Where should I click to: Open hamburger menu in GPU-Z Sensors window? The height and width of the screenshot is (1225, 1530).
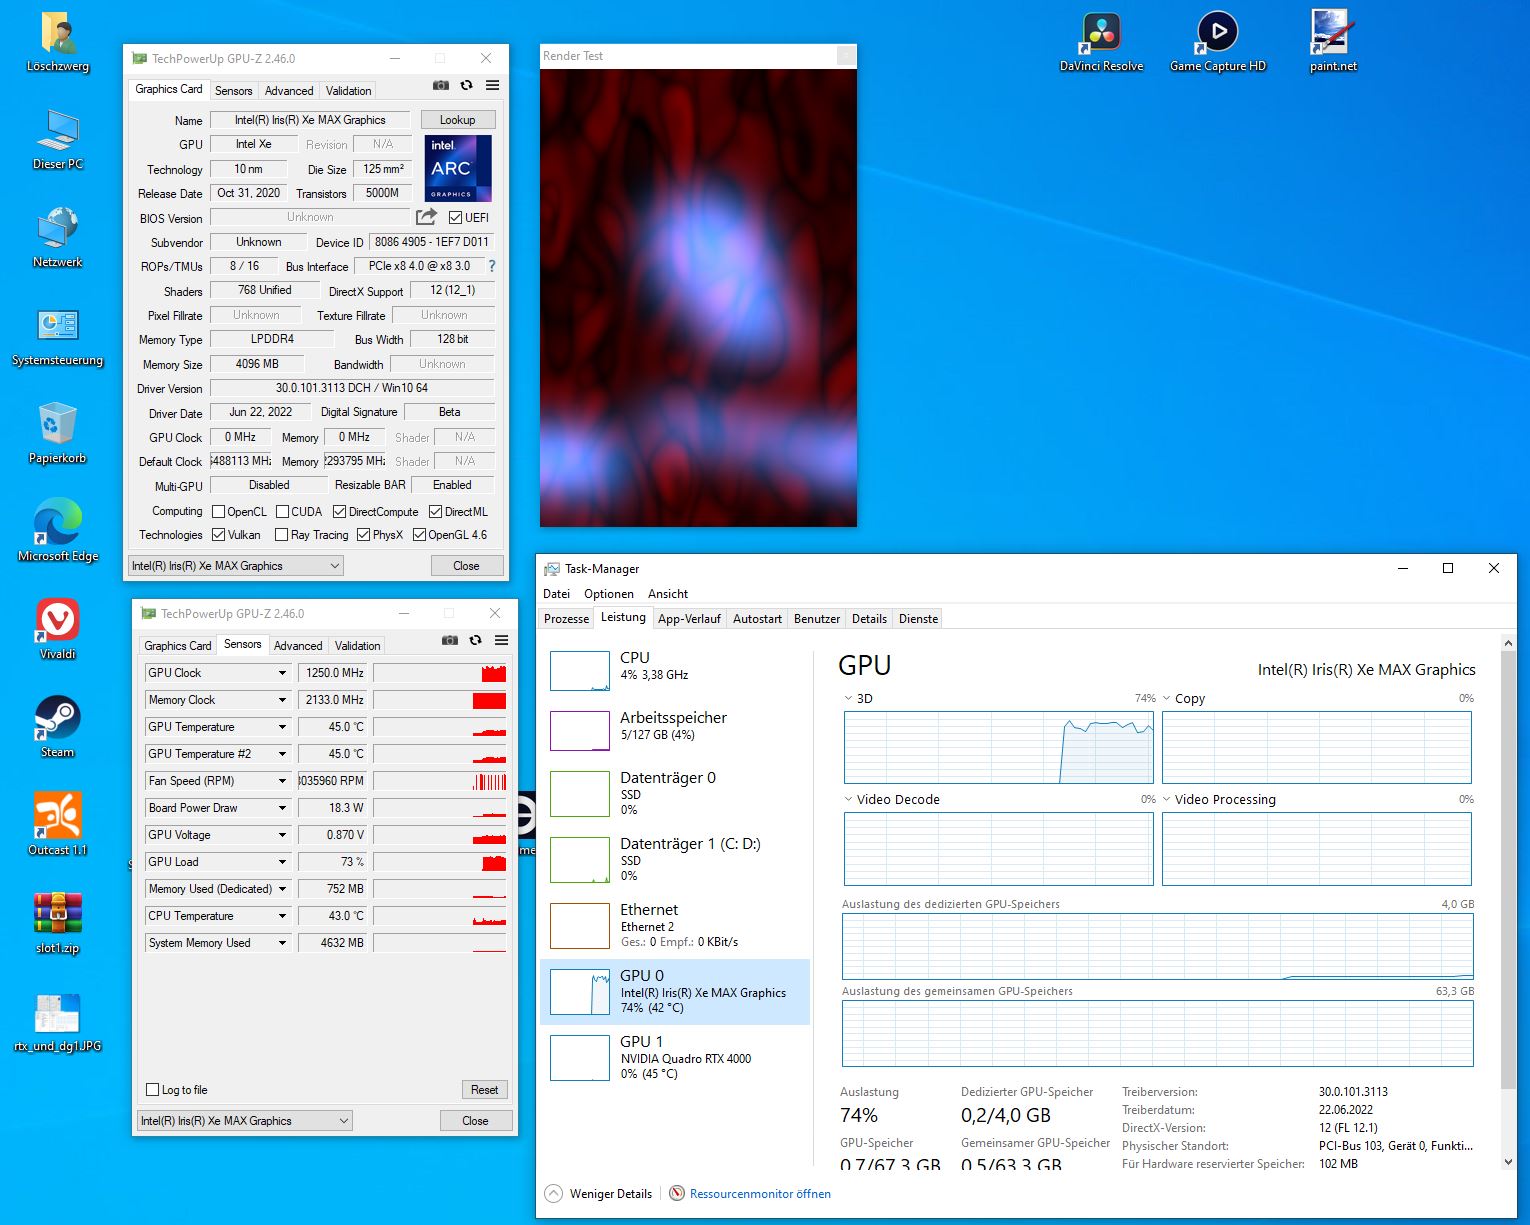coord(501,640)
